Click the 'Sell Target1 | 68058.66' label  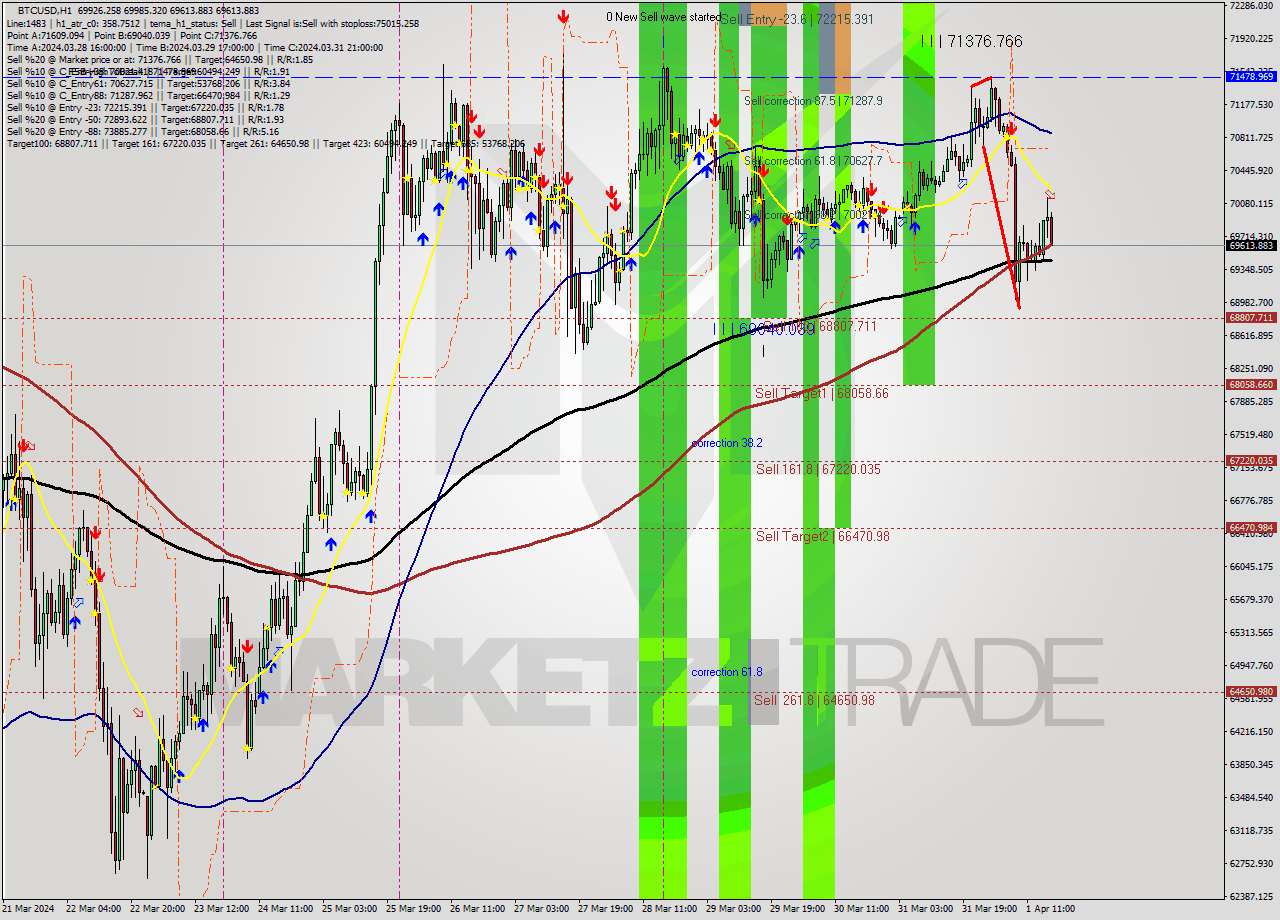pos(821,394)
